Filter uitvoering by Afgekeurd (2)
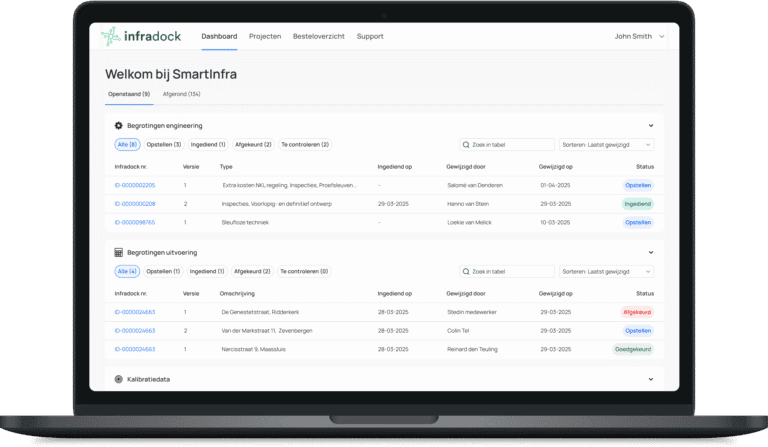Viewport: 768px width, 447px height. click(x=252, y=272)
